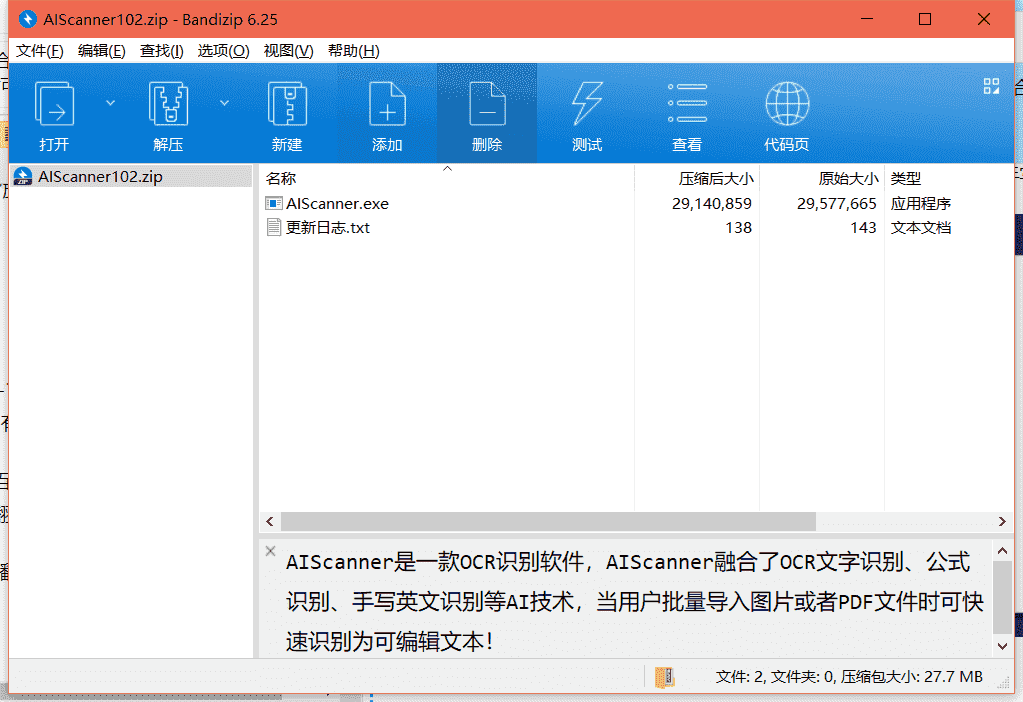
Task: Sort by 原始大小 column header
Action: pos(822,178)
